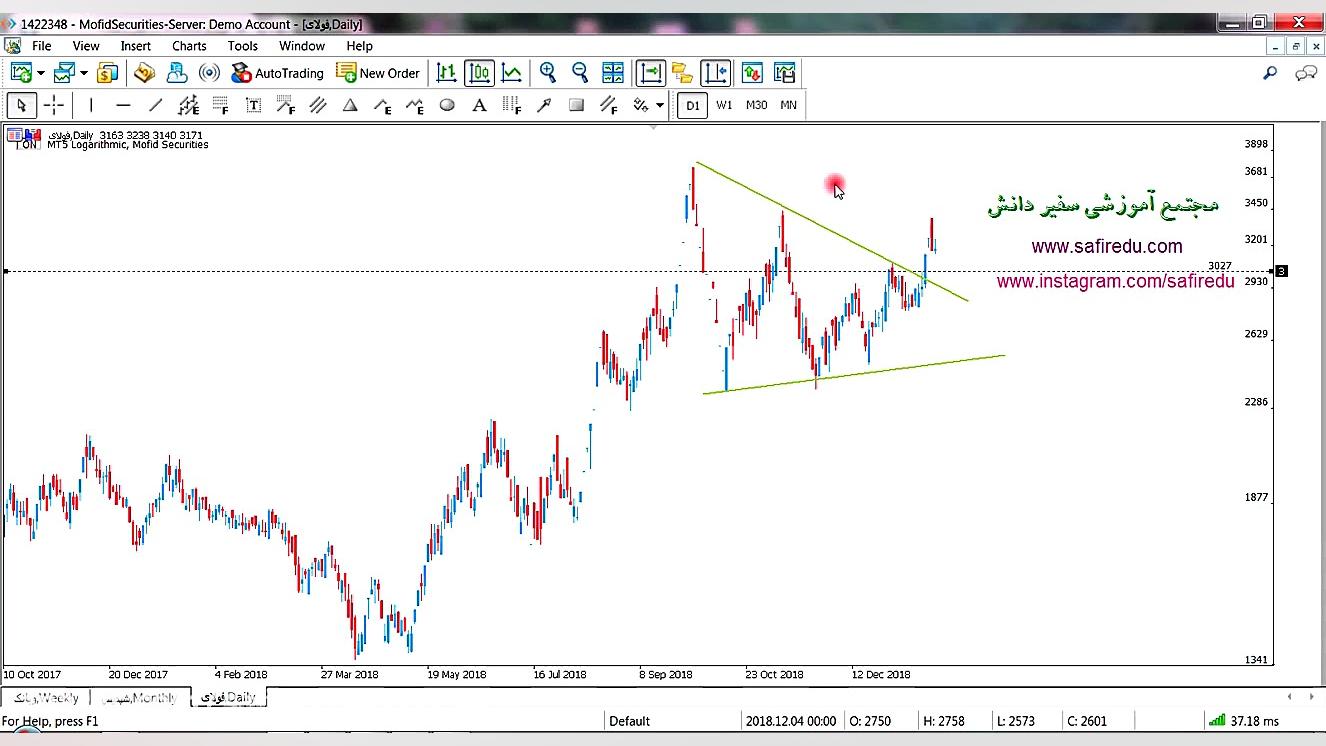Image resolution: width=1326 pixels, height=746 pixels.
Task: Click the Tile Windows icon
Action: [x=613, y=73]
